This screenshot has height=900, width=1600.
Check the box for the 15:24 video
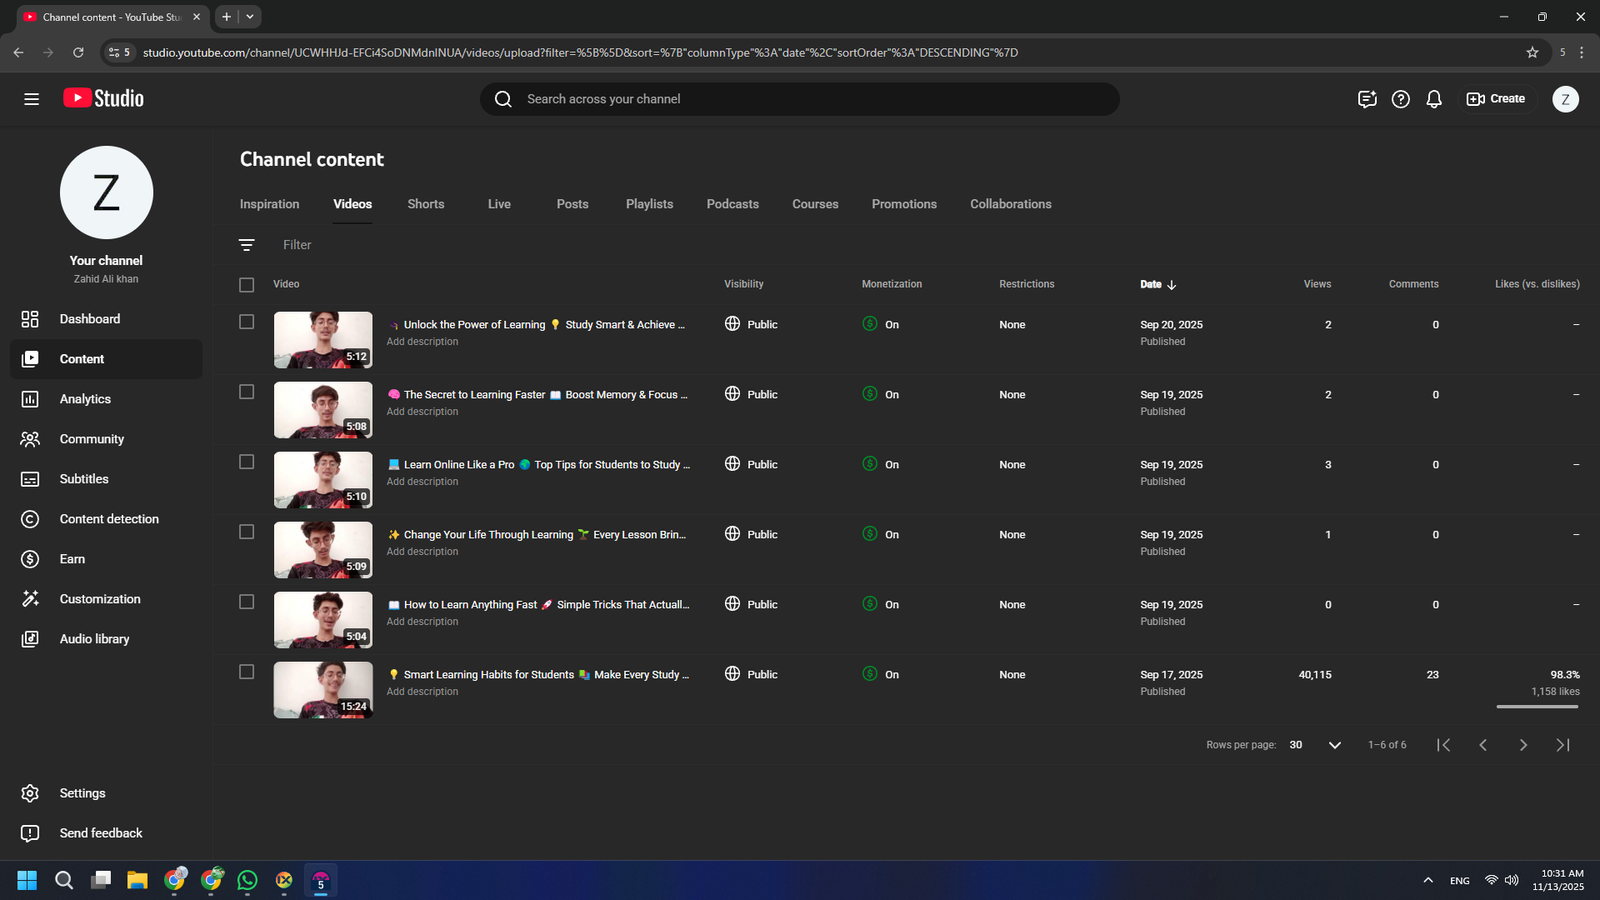(x=247, y=672)
